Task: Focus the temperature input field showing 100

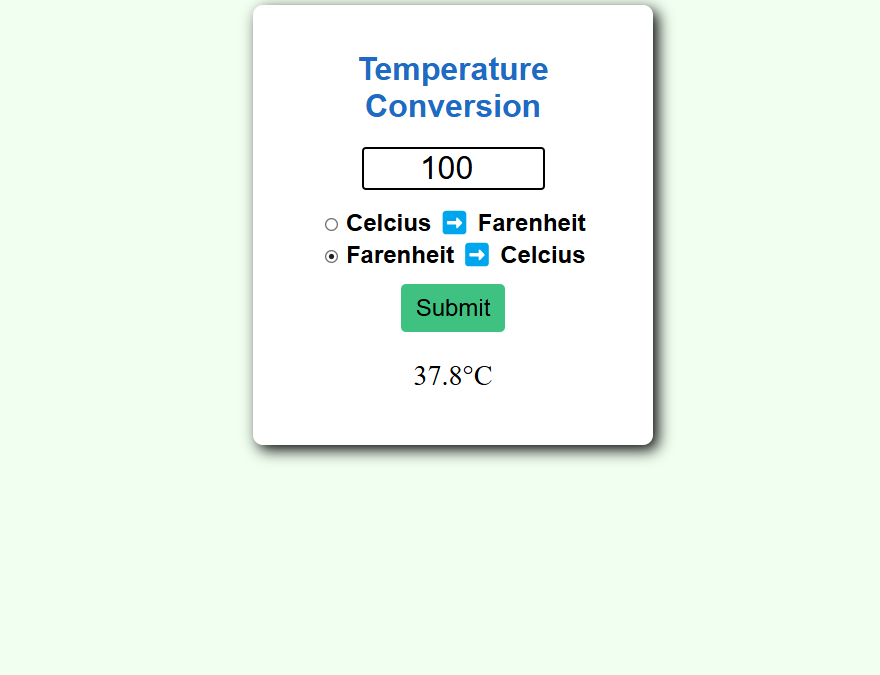Action: point(453,168)
